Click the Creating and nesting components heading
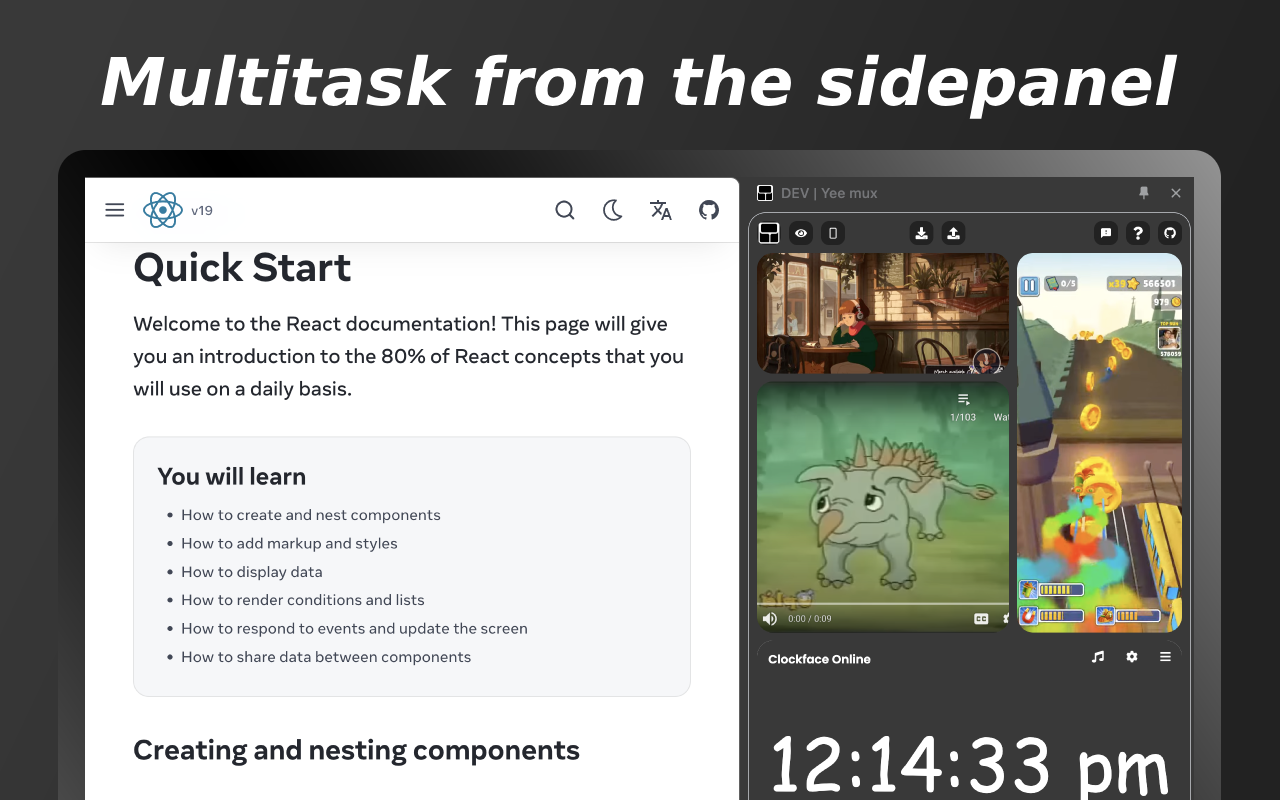The height and width of the screenshot is (800, 1280). [x=356, y=750]
